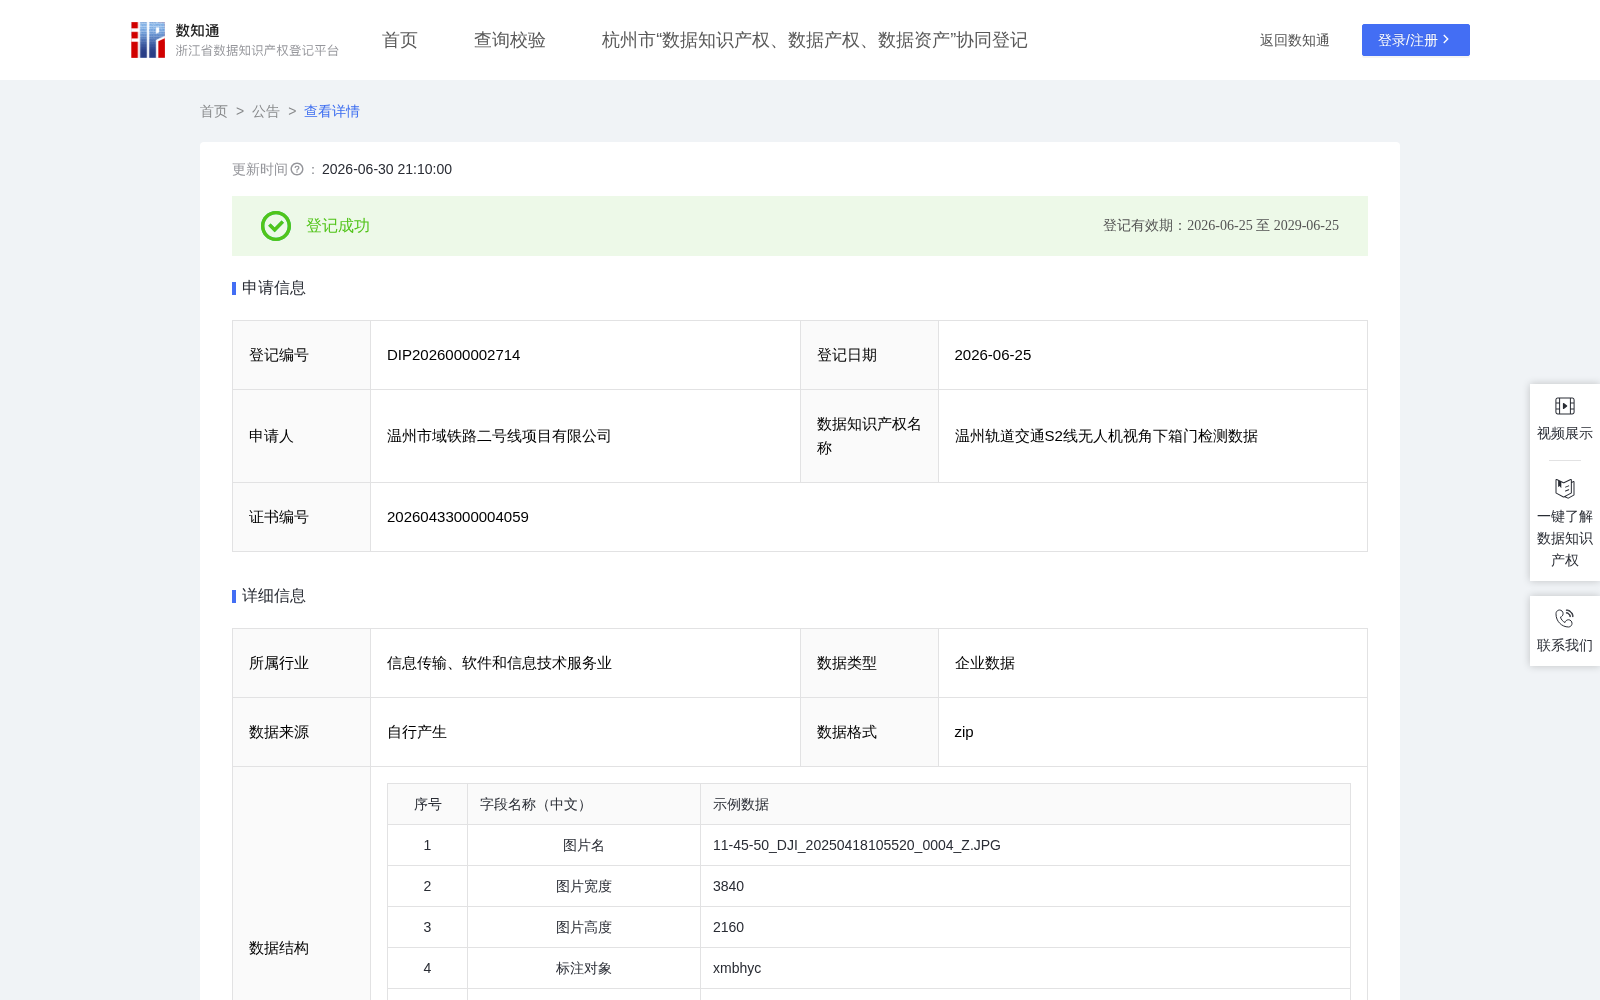
Task: Open the 查询校验 menu item
Action: tap(510, 40)
